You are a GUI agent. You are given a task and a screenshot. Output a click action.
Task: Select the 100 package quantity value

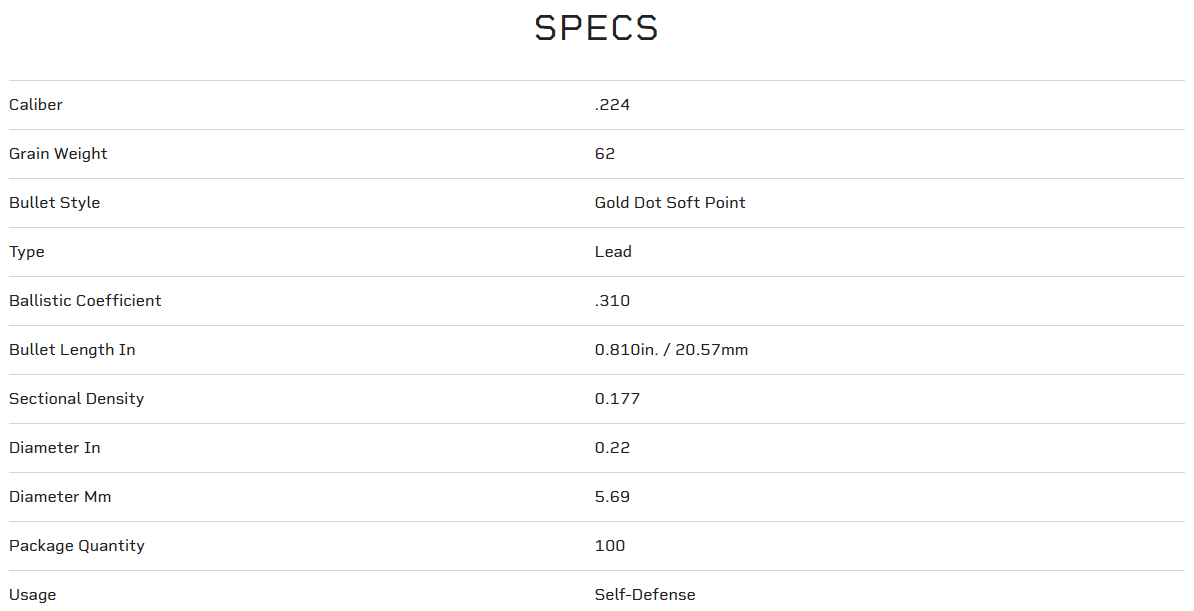[610, 546]
